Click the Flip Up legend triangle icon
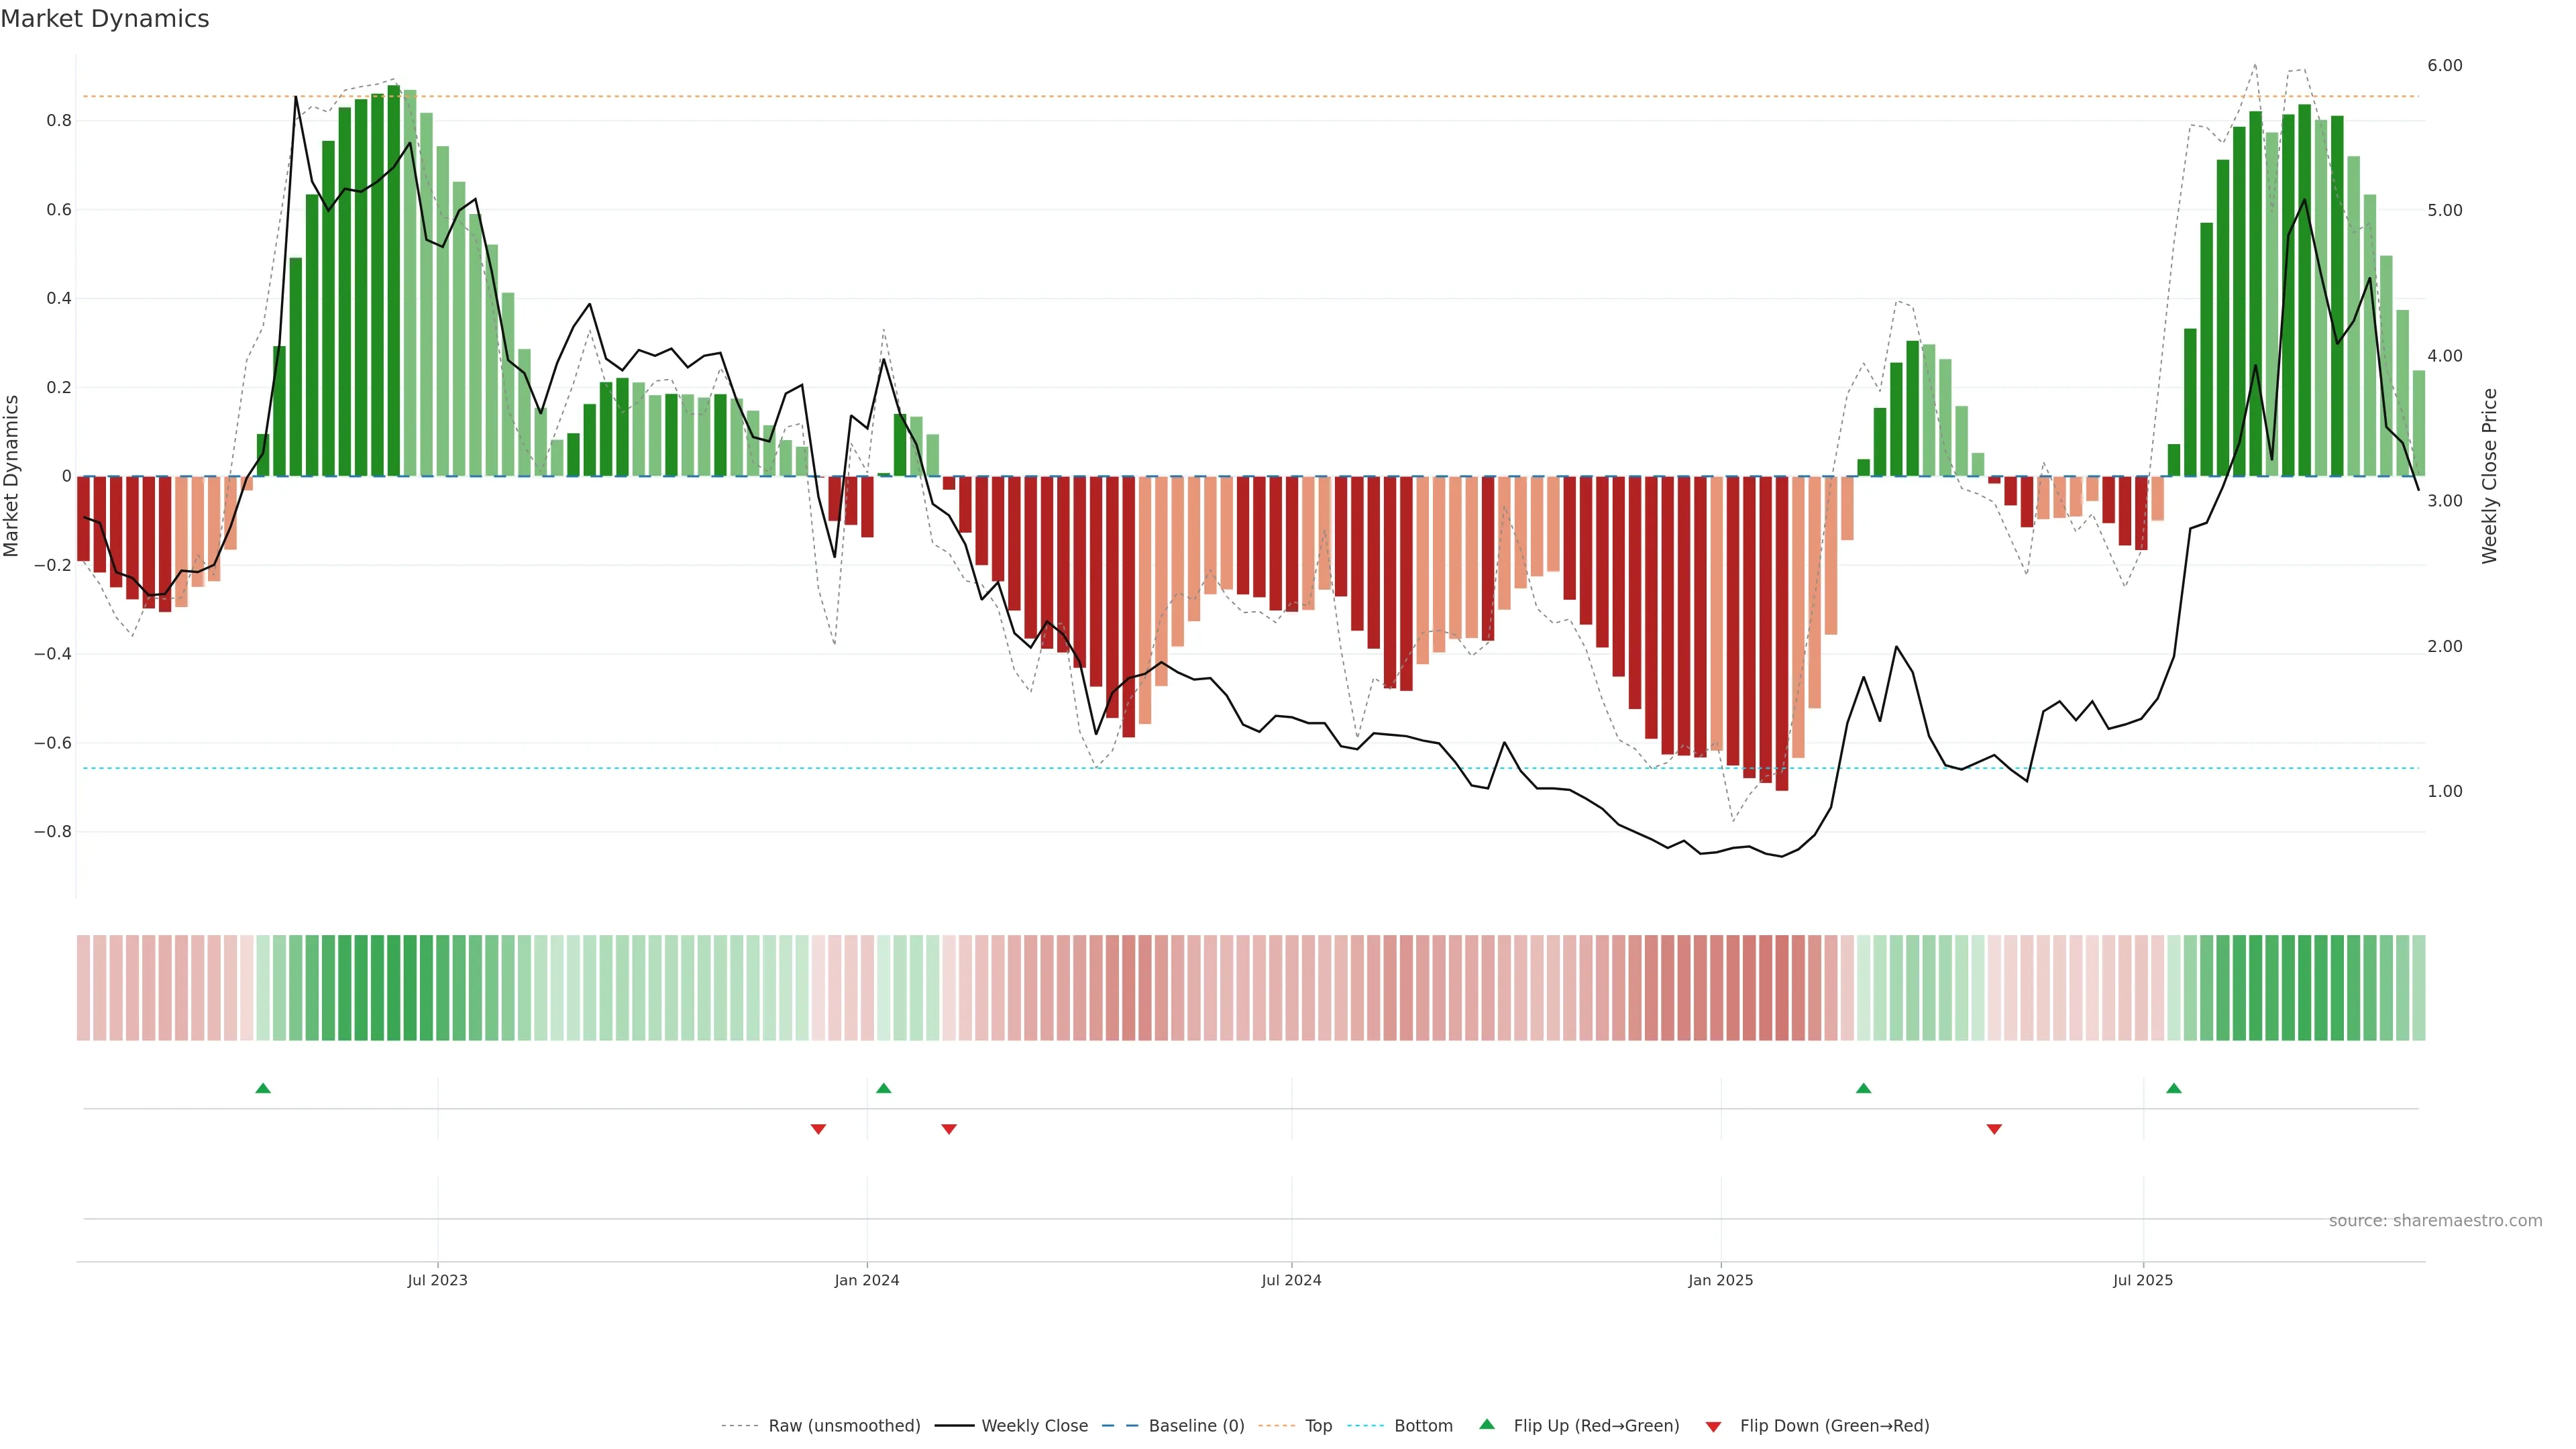 click(1487, 1424)
